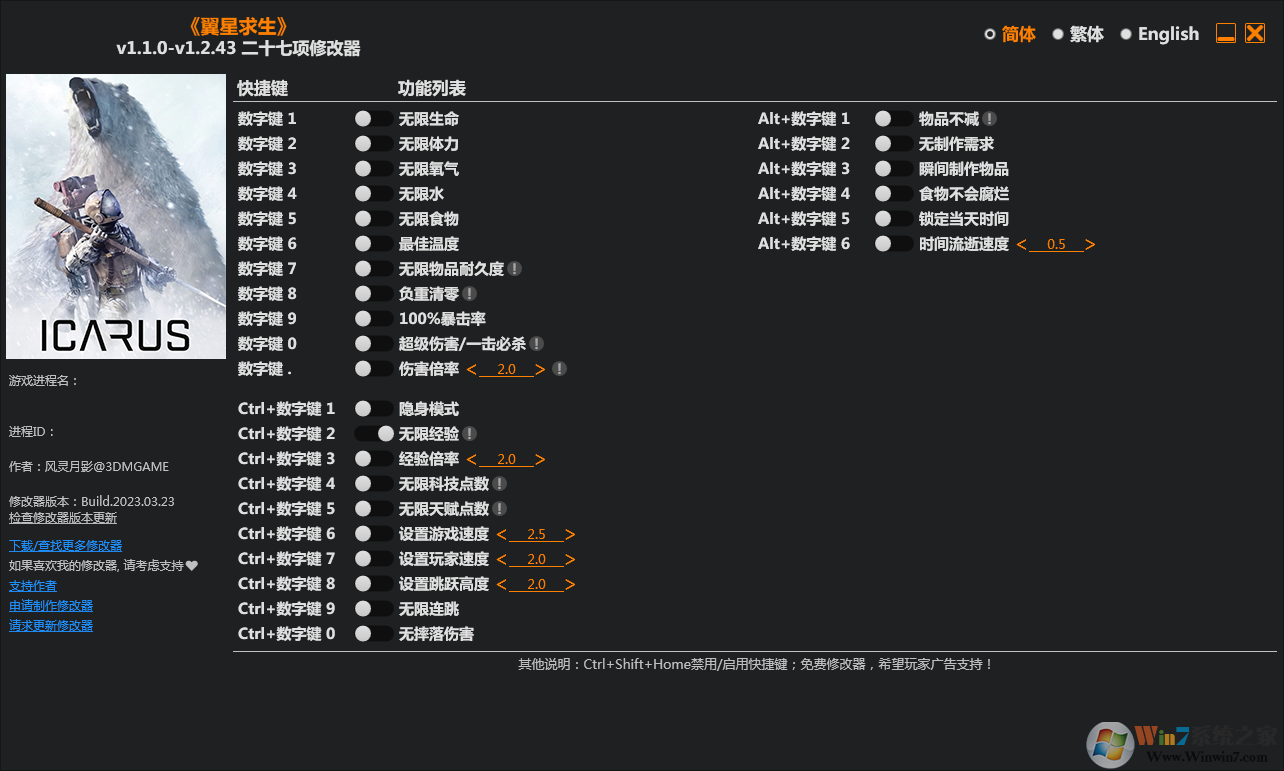点击右箭头提高经验倍率
Viewport: 1284px width, 771px height.
[541, 458]
